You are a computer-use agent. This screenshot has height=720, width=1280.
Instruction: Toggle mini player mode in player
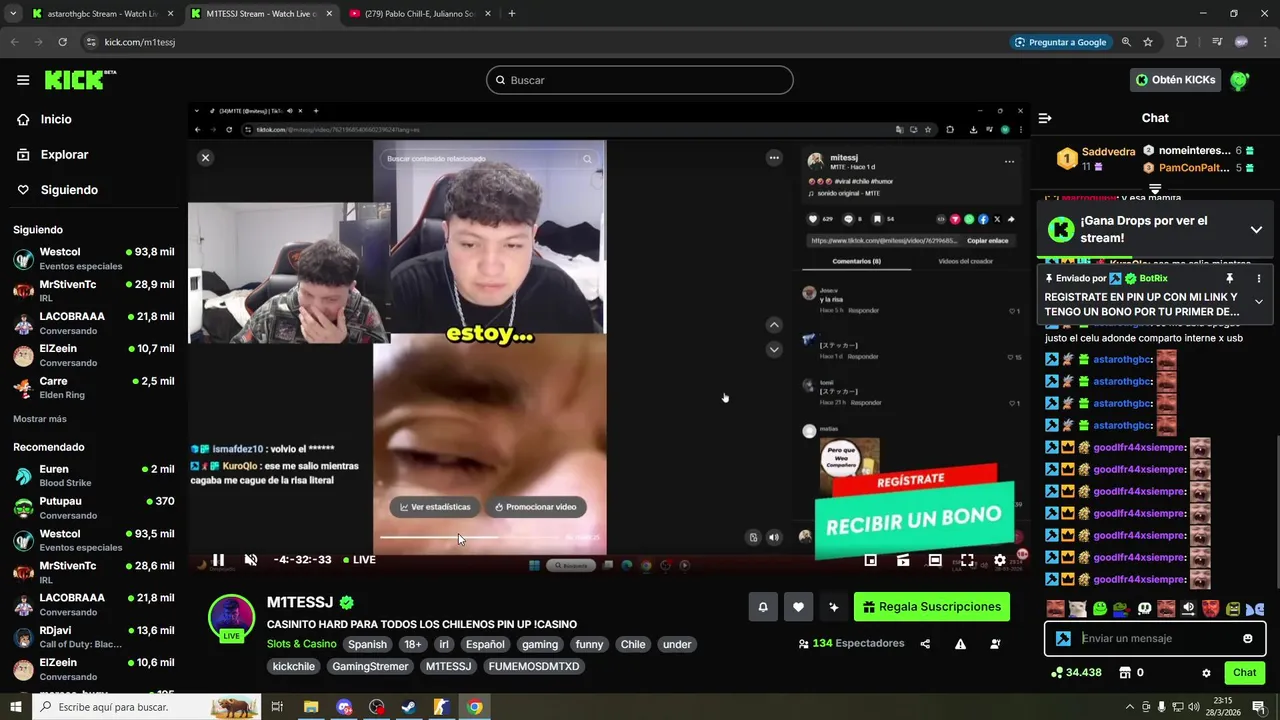(871, 560)
